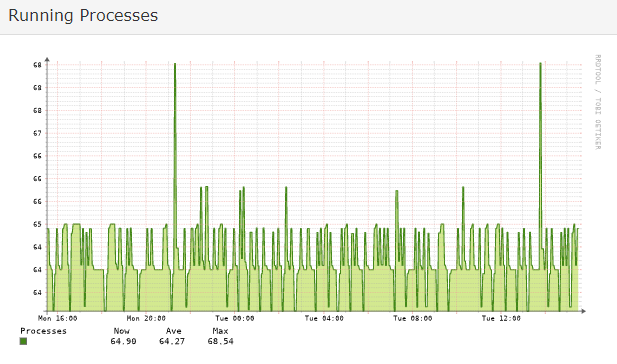The width and height of the screenshot is (617, 364).
Task: Click the Mon 16:00 time axis label
Action: point(57,318)
